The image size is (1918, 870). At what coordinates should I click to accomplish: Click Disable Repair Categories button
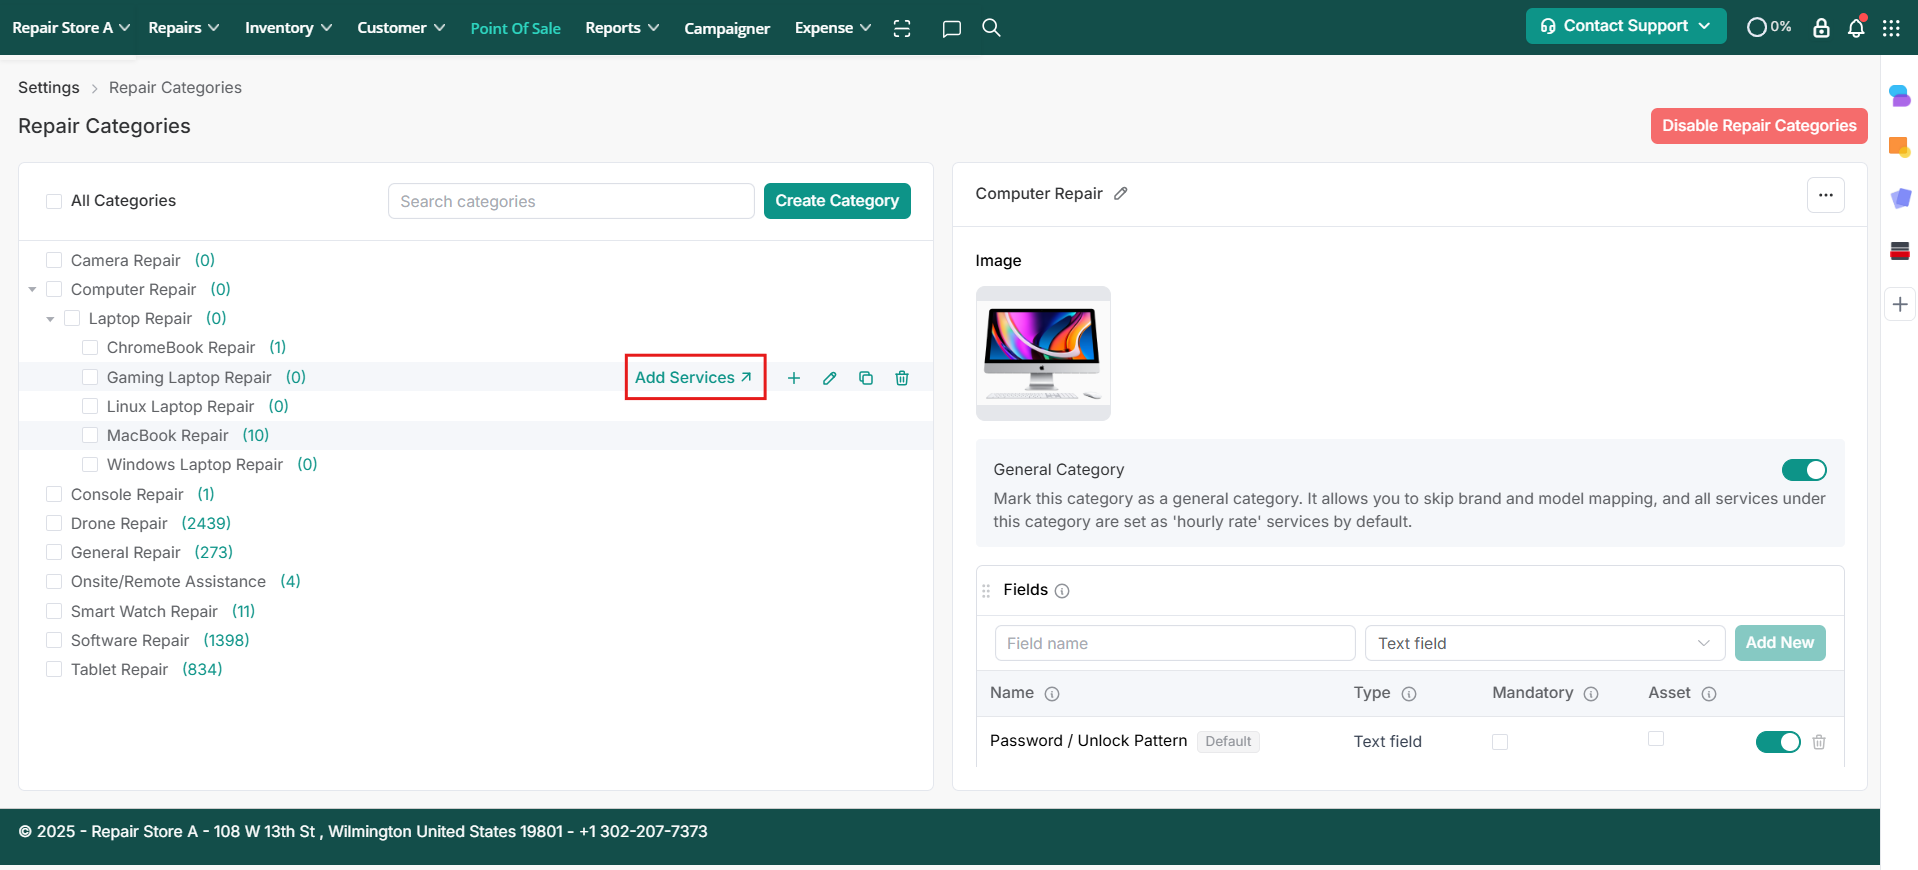[1758, 126]
